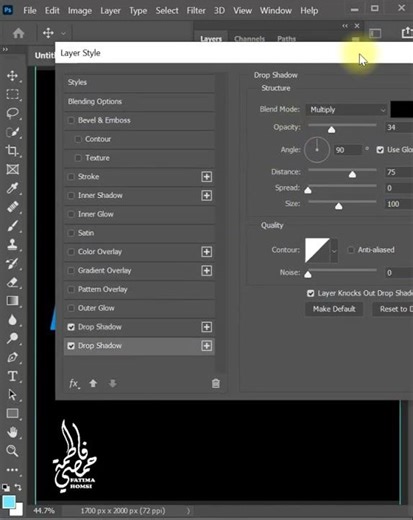Click the fx add-effect icon
This screenshot has width=413, height=520.
point(74,384)
